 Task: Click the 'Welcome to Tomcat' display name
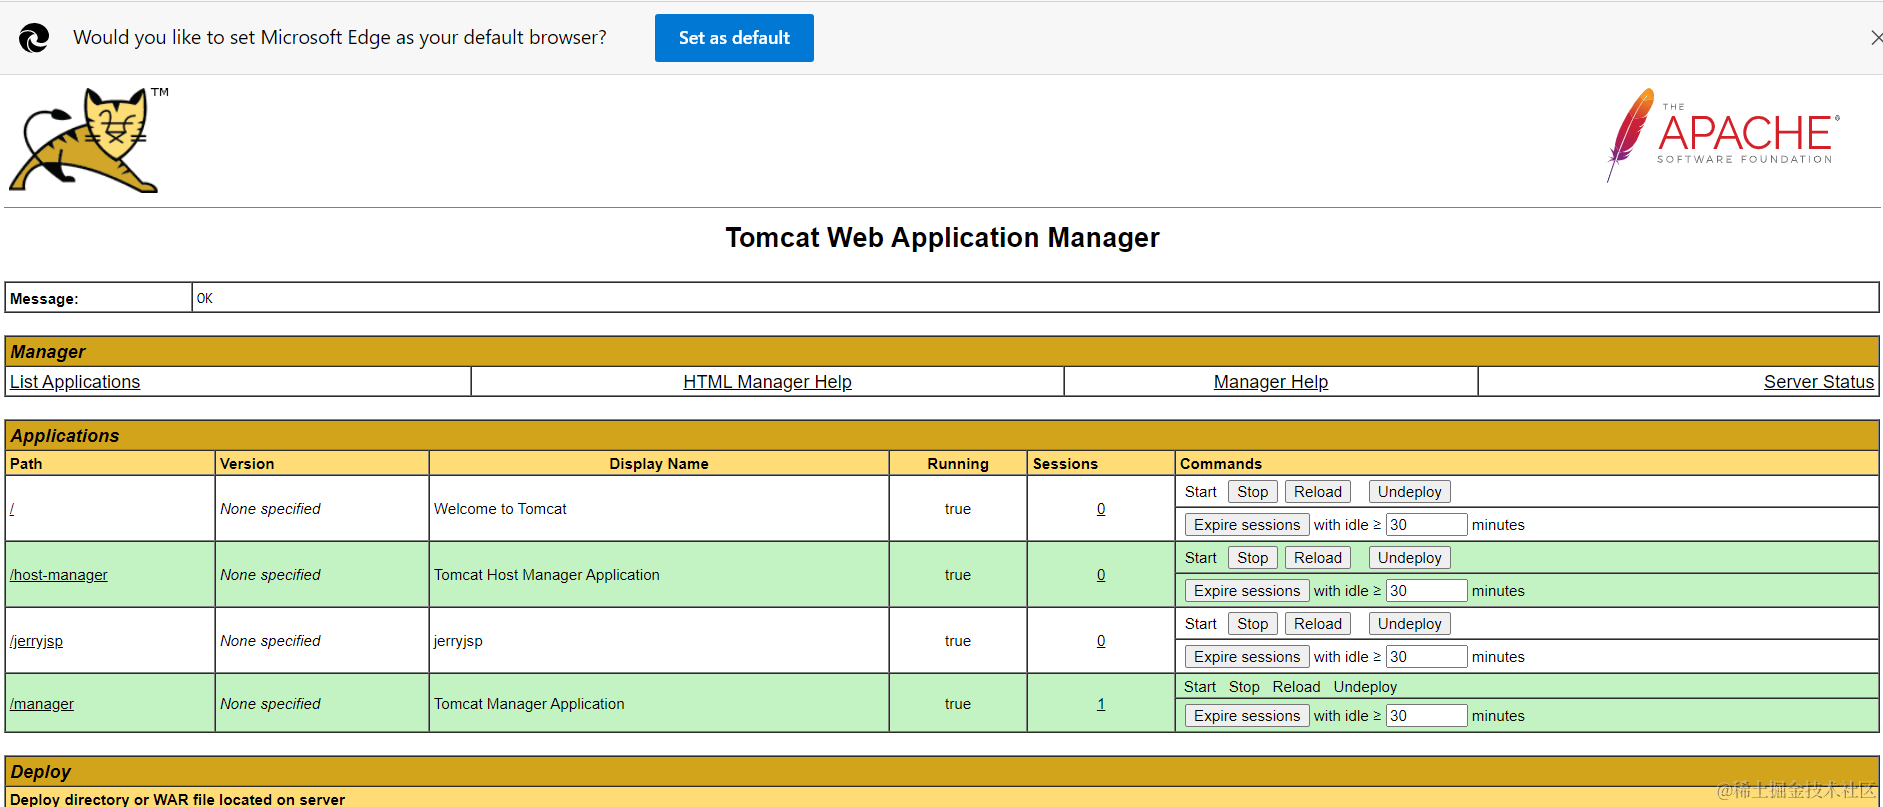pyautogui.click(x=500, y=509)
